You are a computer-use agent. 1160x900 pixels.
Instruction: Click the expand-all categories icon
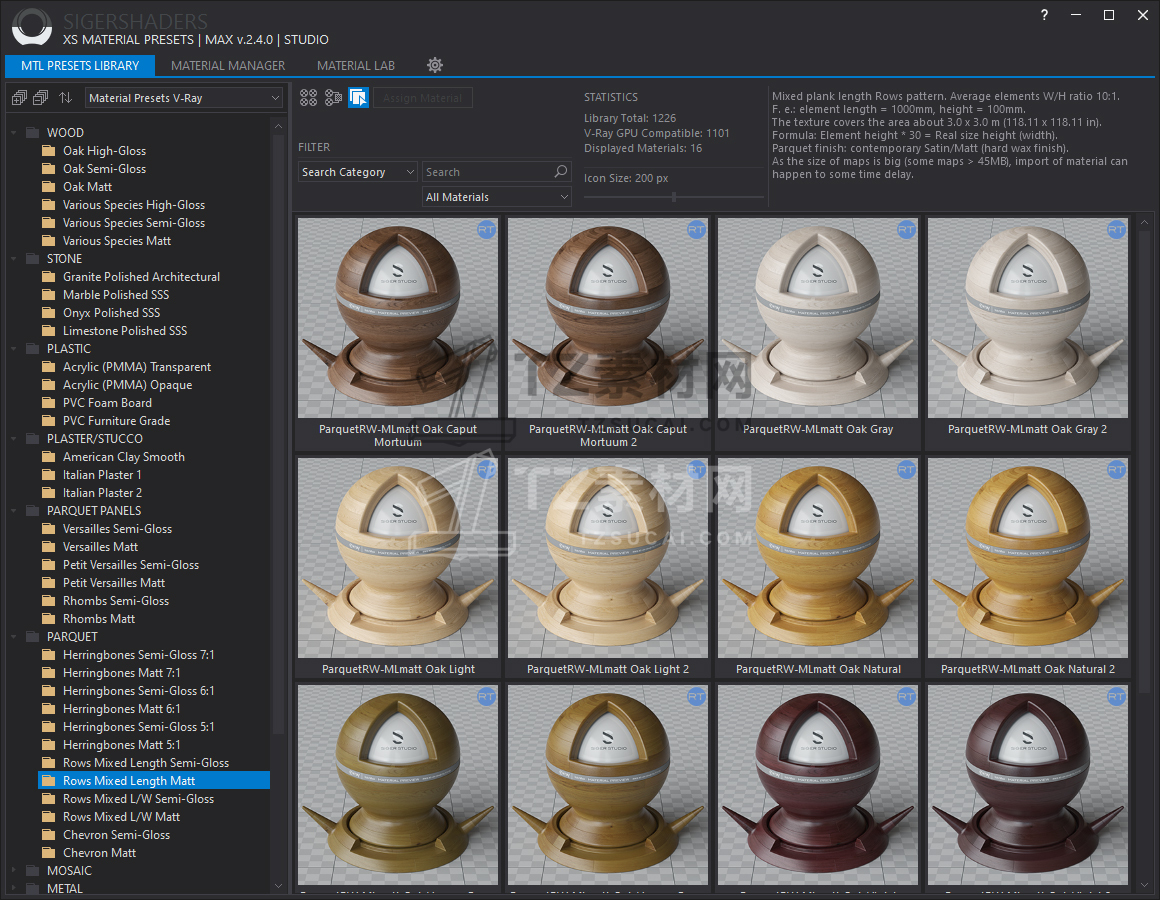[x=19, y=98]
